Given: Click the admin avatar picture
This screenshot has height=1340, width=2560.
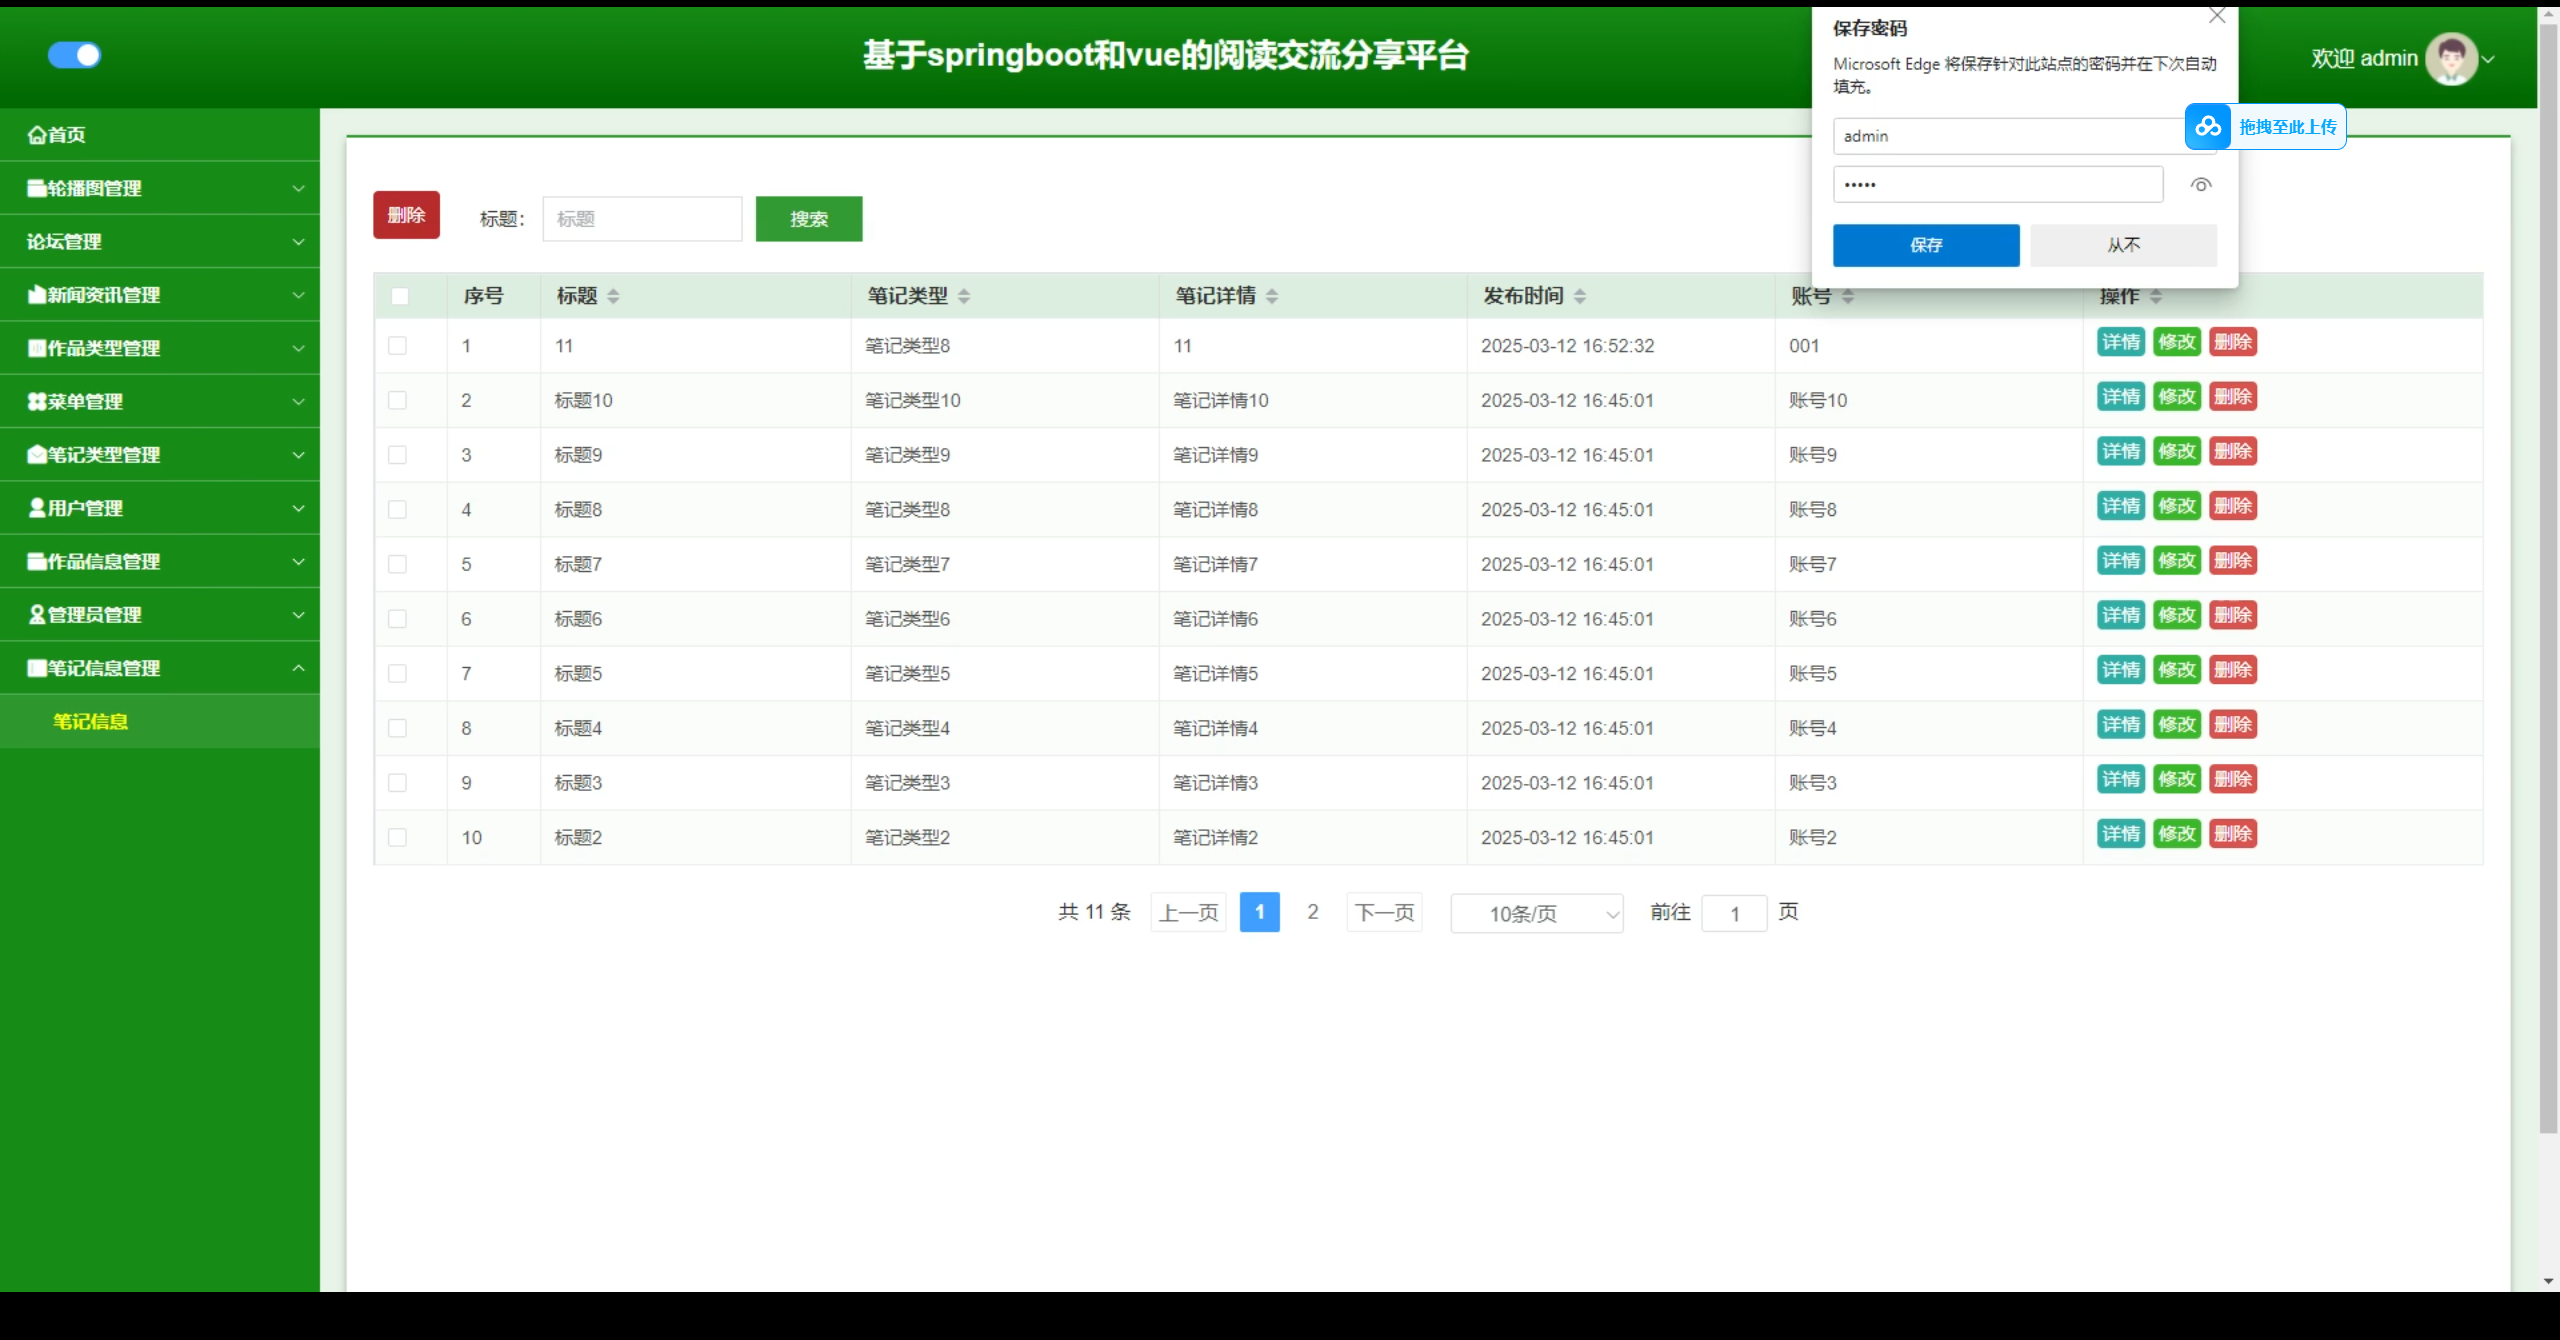Looking at the screenshot, I should click(x=2450, y=58).
